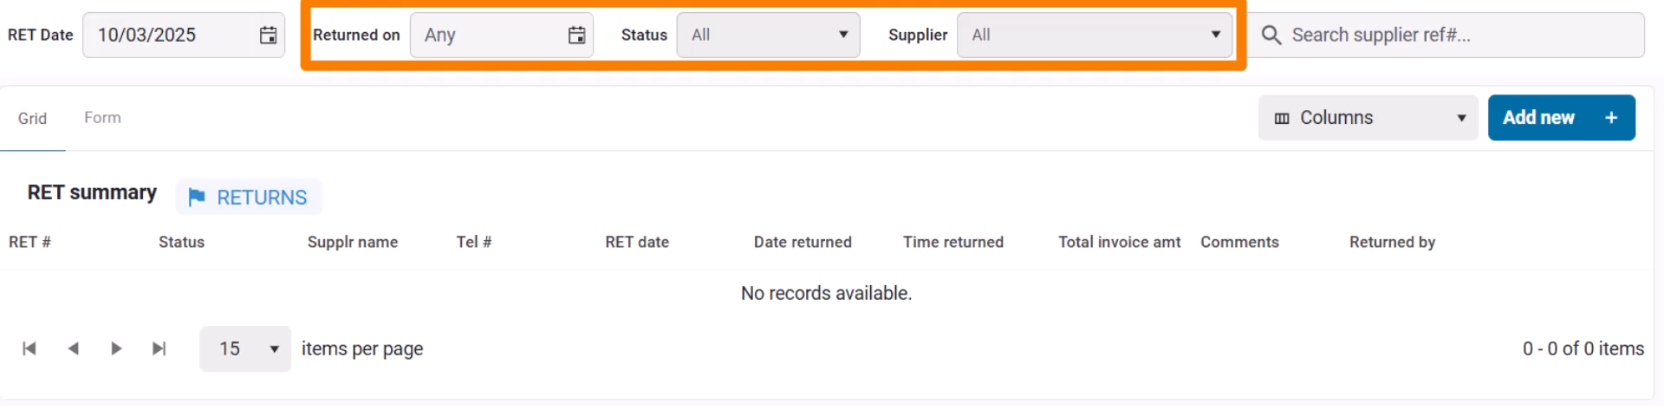Open the Returned on calendar icon
This screenshot has height=406, width=1664.
(577, 35)
